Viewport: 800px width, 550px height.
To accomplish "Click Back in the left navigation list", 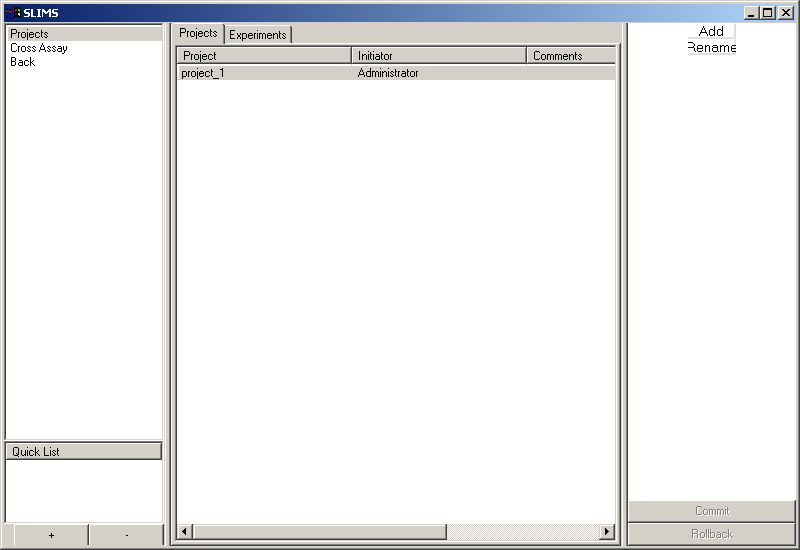I will (x=22, y=62).
